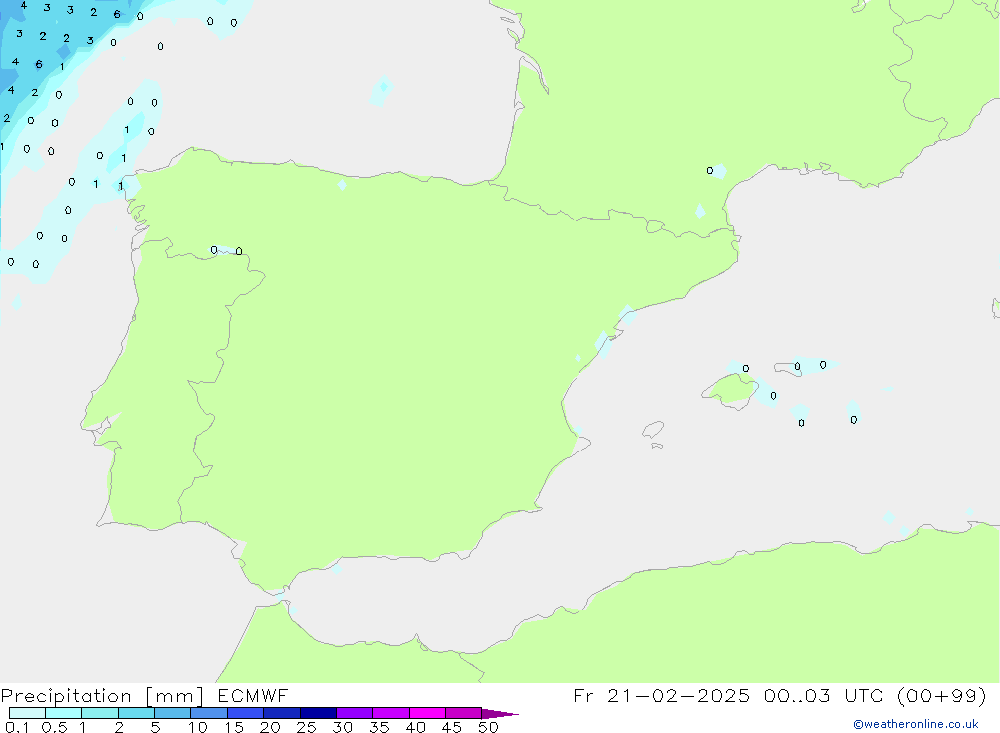The height and width of the screenshot is (733, 1000).
Task: Click the '50' legend scale label
Action: pyautogui.click(x=489, y=727)
